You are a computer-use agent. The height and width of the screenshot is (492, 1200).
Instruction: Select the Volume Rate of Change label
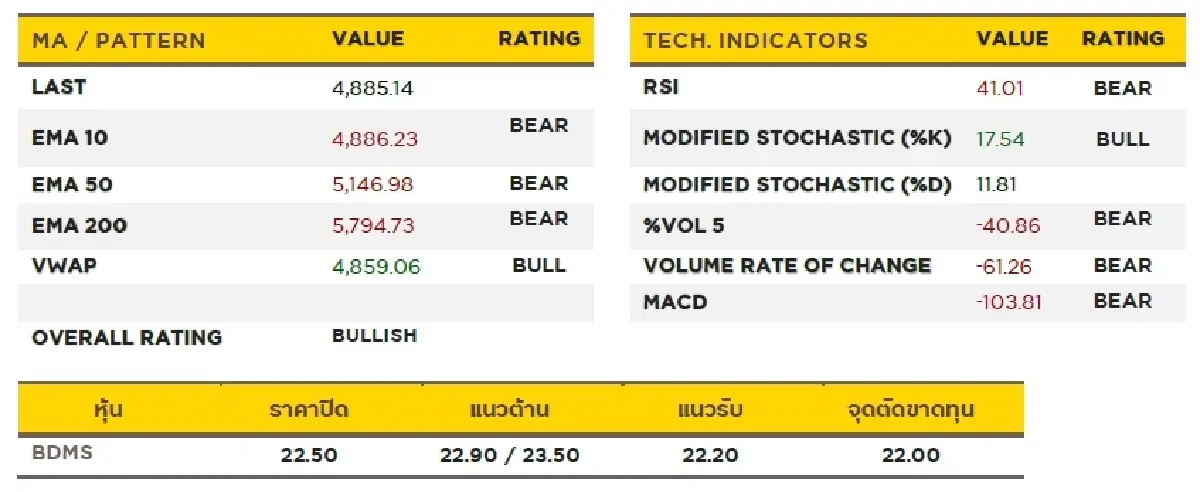click(x=787, y=266)
